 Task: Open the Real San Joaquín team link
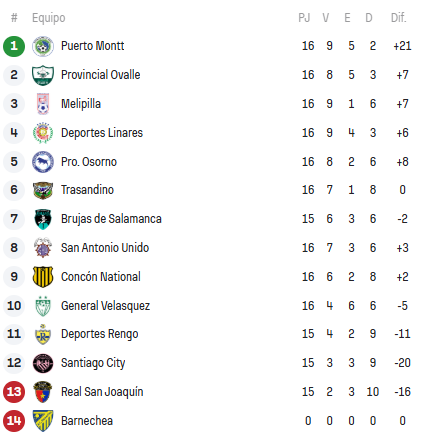(102, 392)
